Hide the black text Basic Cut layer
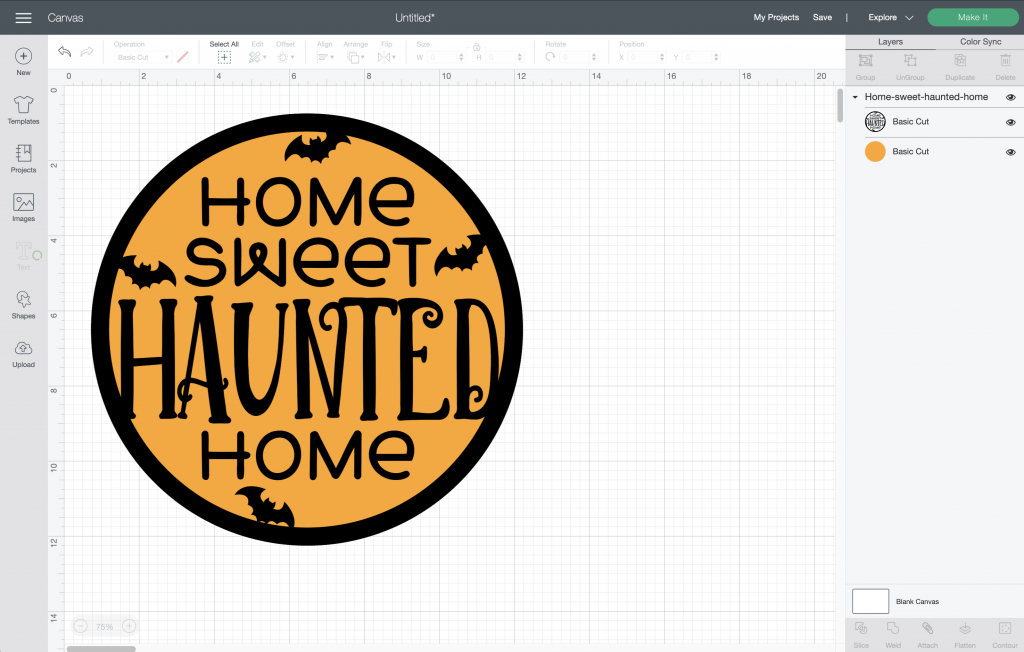 (1010, 122)
